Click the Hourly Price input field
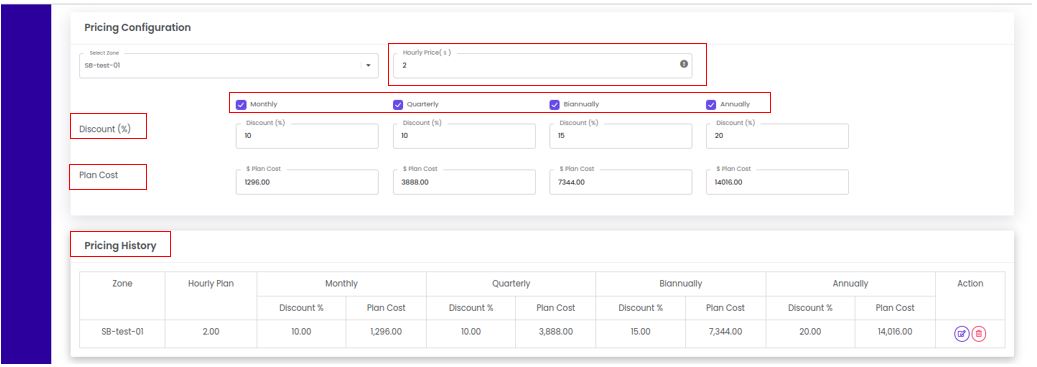This screenshot has width=1037, height=367. (542, 65)
